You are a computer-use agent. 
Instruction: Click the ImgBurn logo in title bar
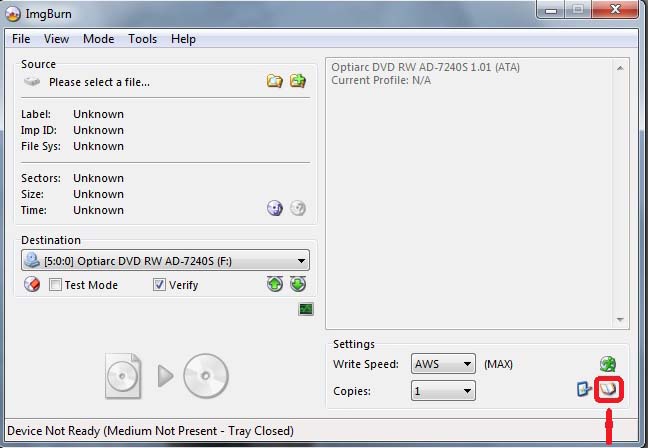(x=13, y=14)
